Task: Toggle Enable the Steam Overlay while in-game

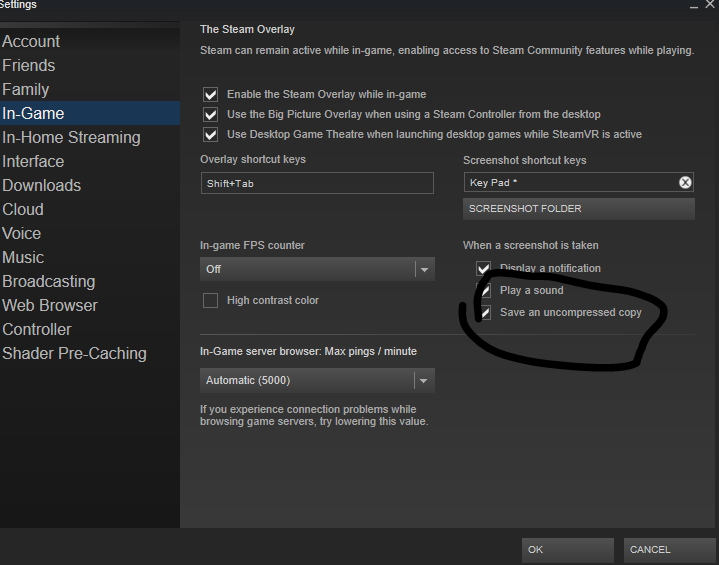Action: pyautogui.click(x=210, y=94)
